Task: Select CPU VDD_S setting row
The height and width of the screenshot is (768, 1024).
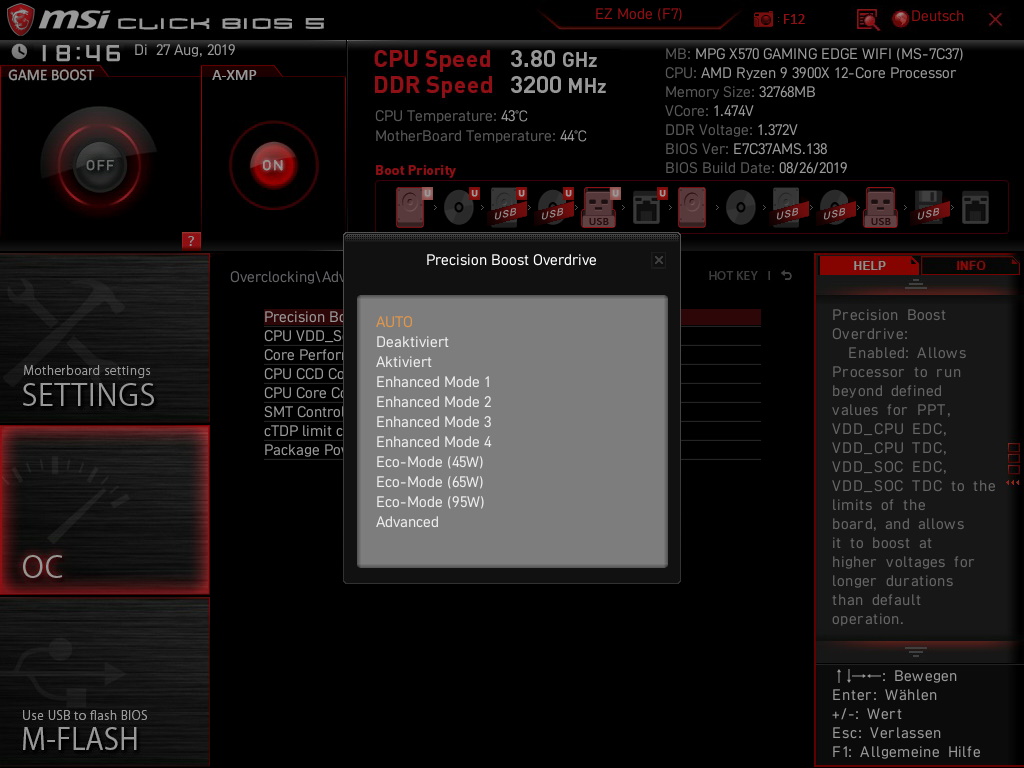Action: pyautogui.click(x=512, y=336)
